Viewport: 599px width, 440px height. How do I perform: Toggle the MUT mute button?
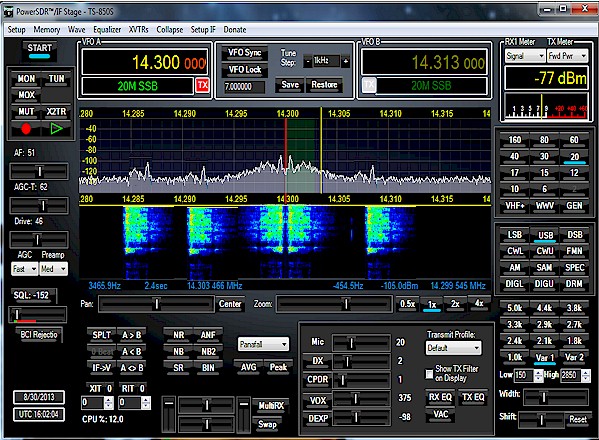(26, 112)
